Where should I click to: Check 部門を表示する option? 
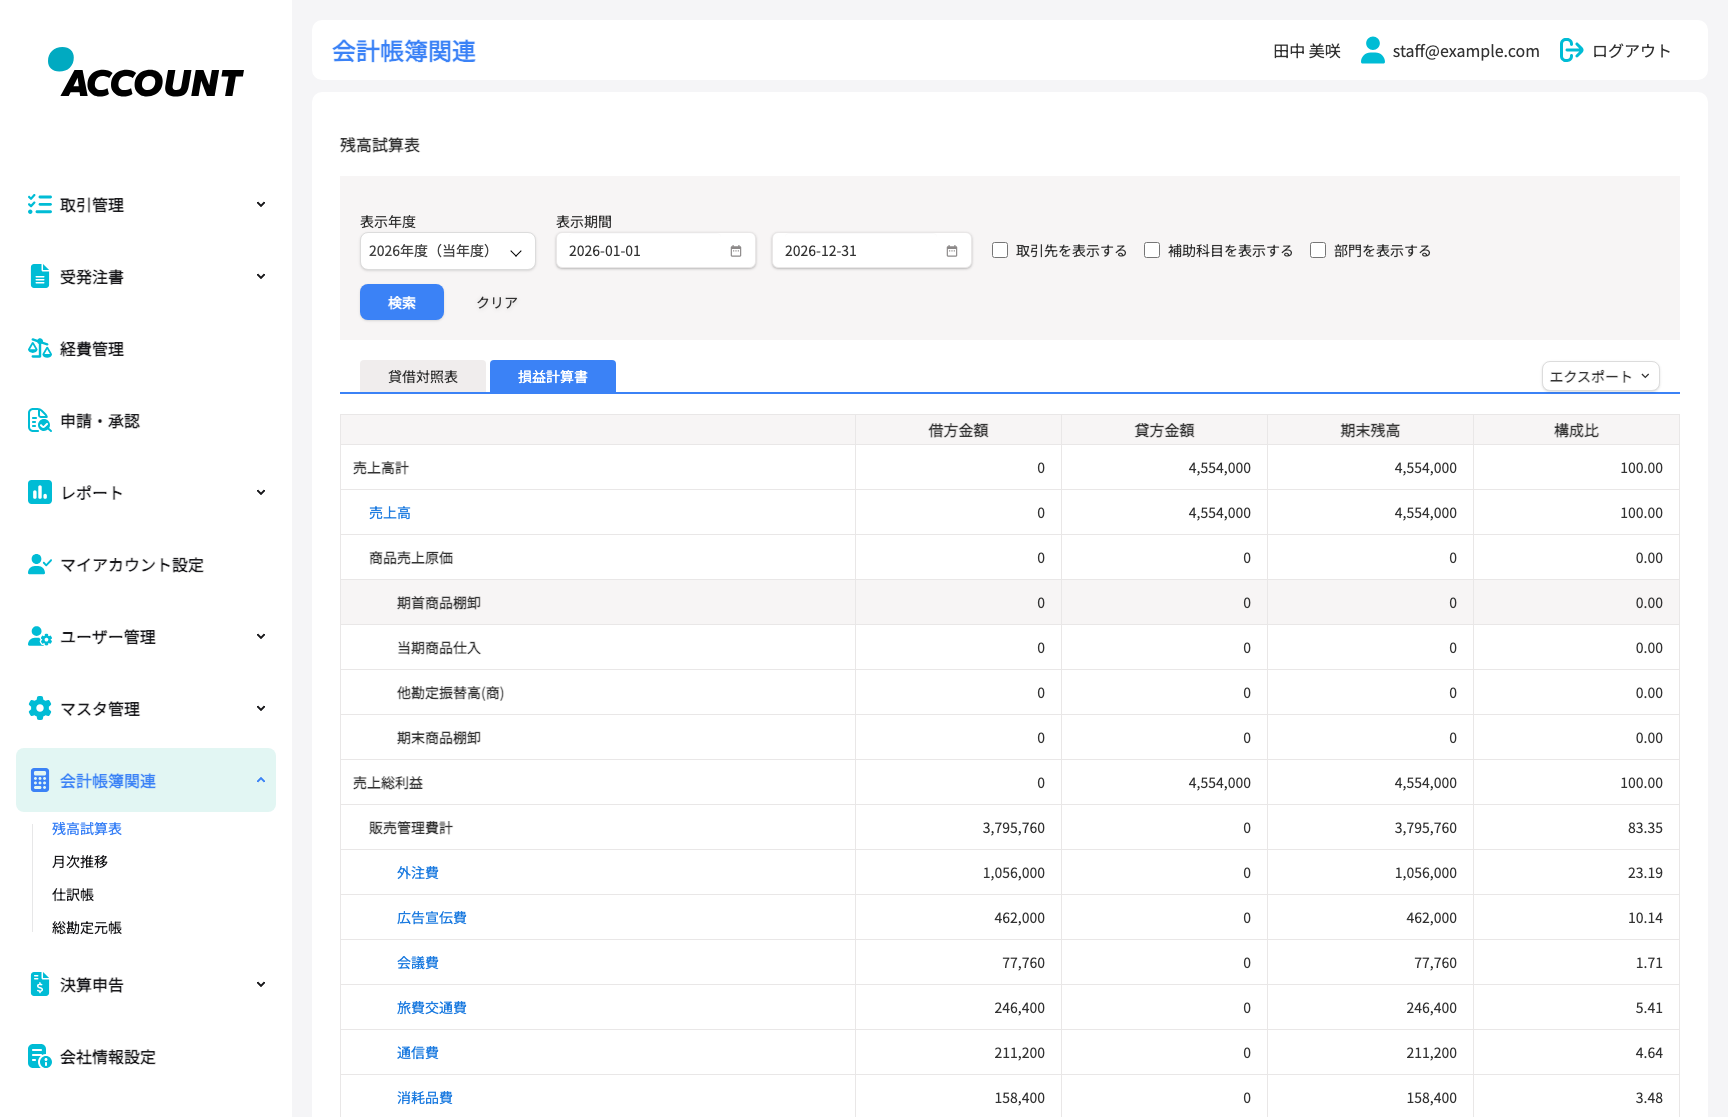tap(1318, 250)
